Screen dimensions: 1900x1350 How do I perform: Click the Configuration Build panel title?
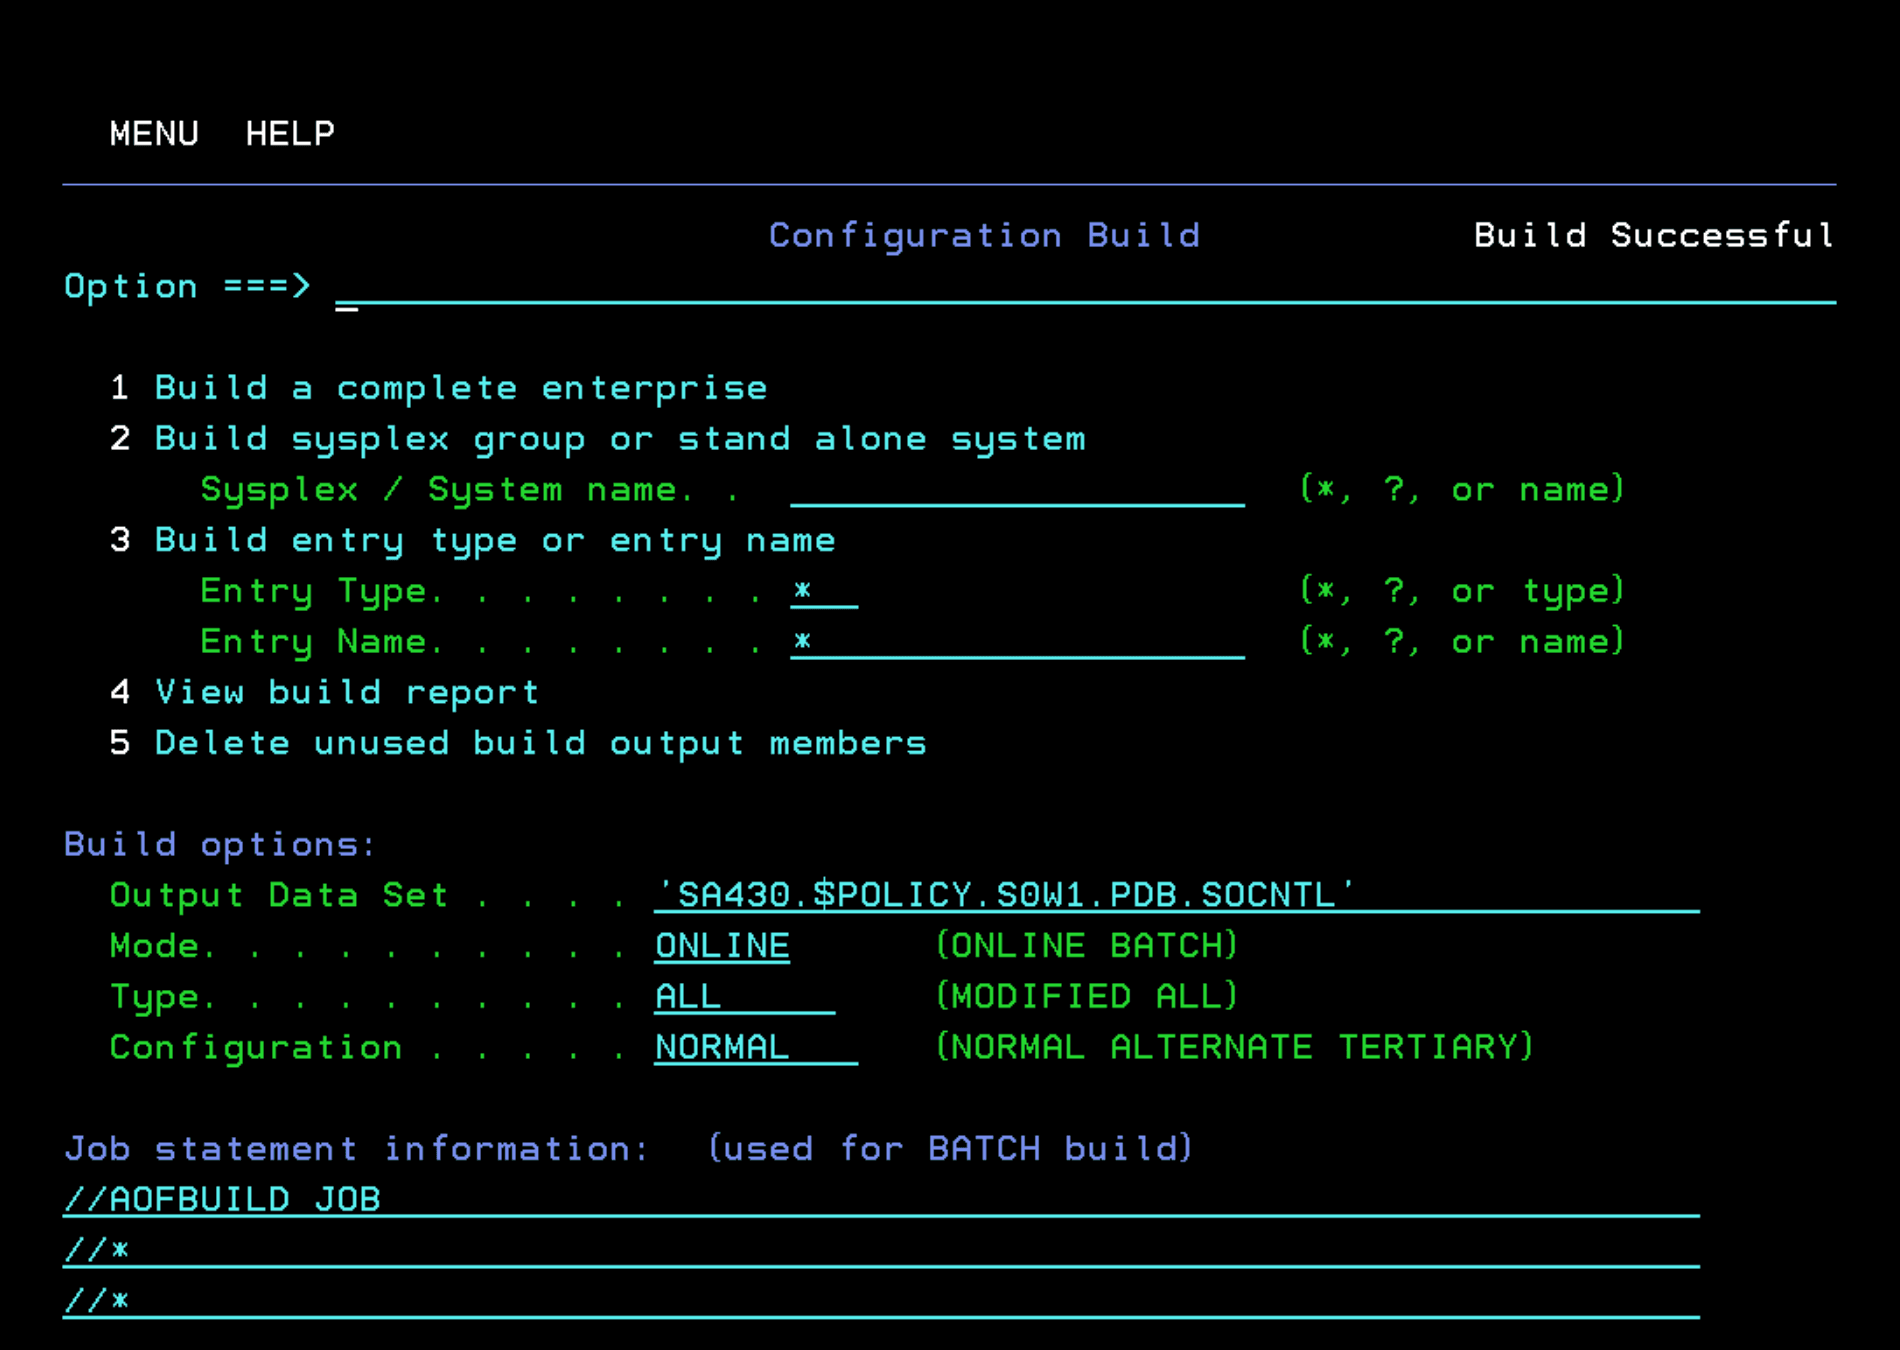click(984, 236)
